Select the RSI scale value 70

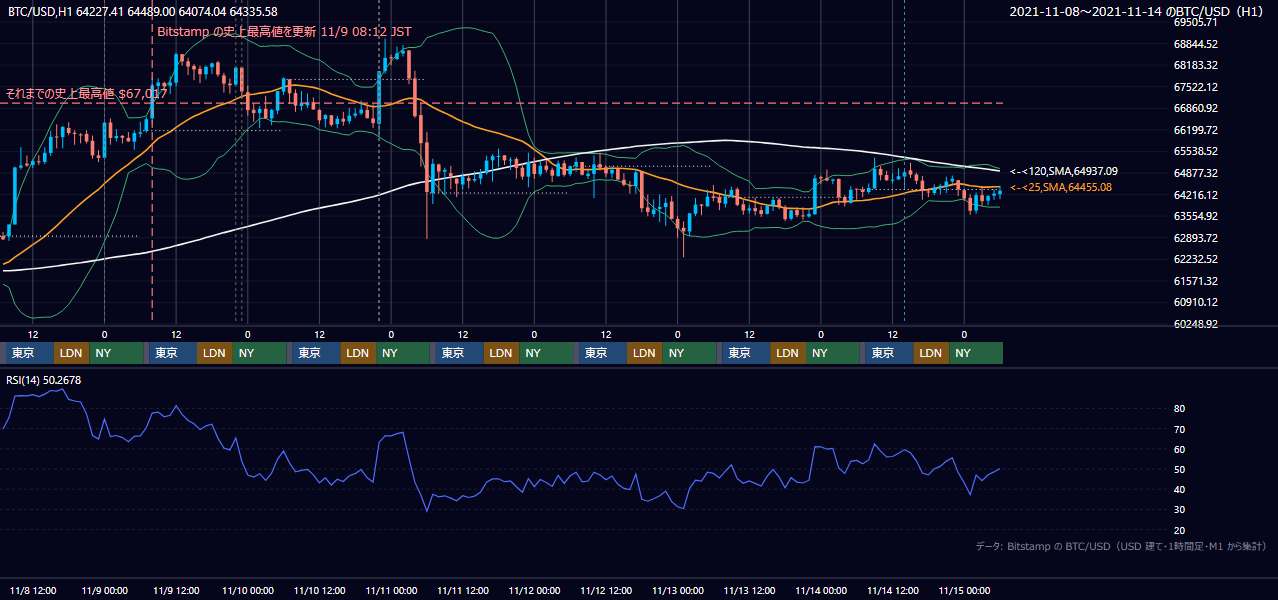click(x=1180, y=429)
